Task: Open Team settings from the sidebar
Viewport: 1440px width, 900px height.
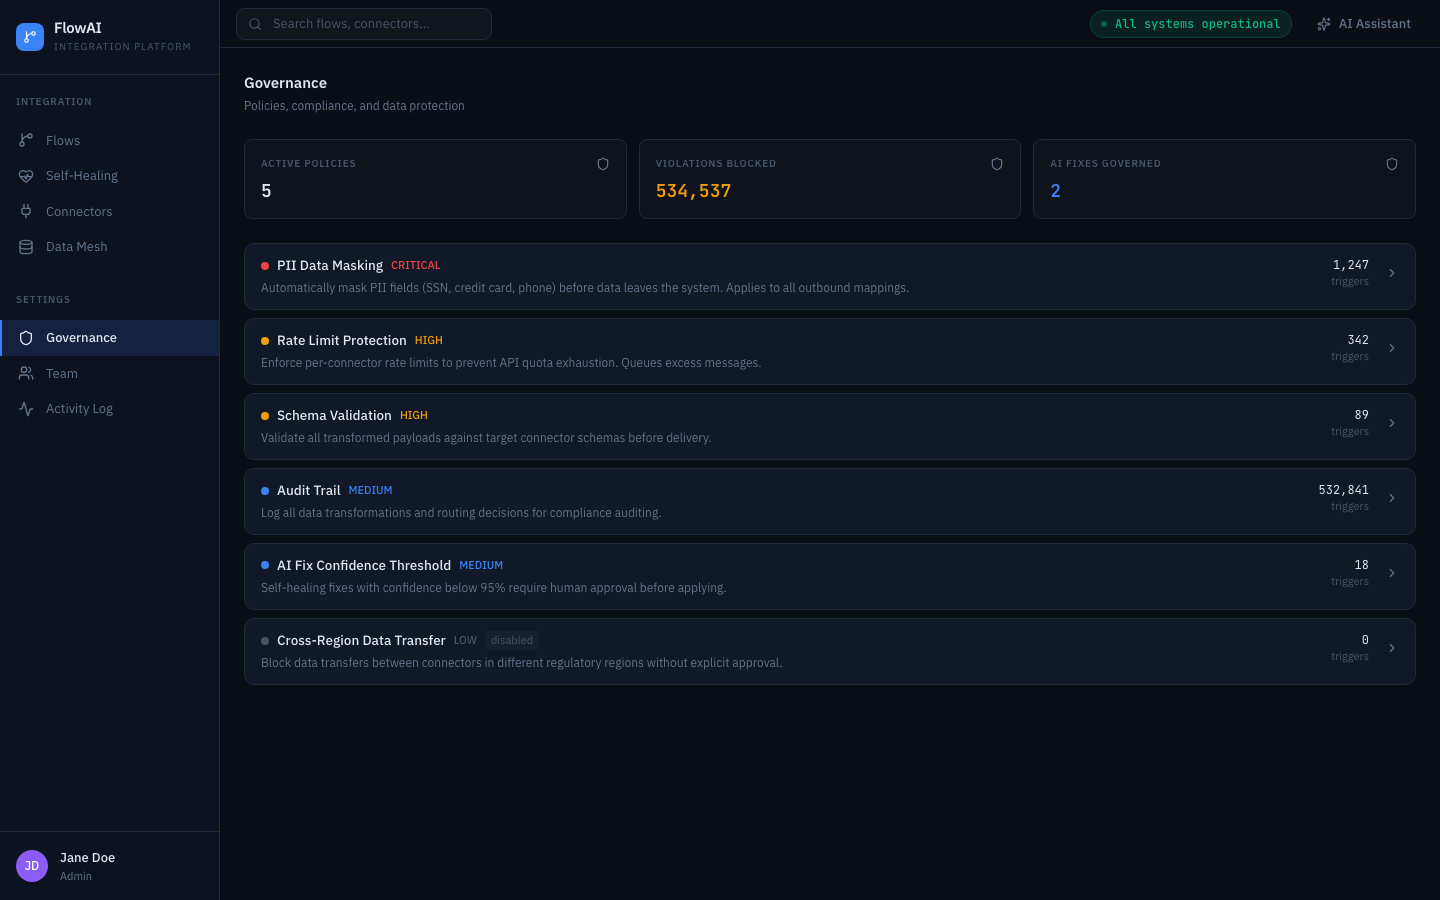Action: tap(61, 373)
